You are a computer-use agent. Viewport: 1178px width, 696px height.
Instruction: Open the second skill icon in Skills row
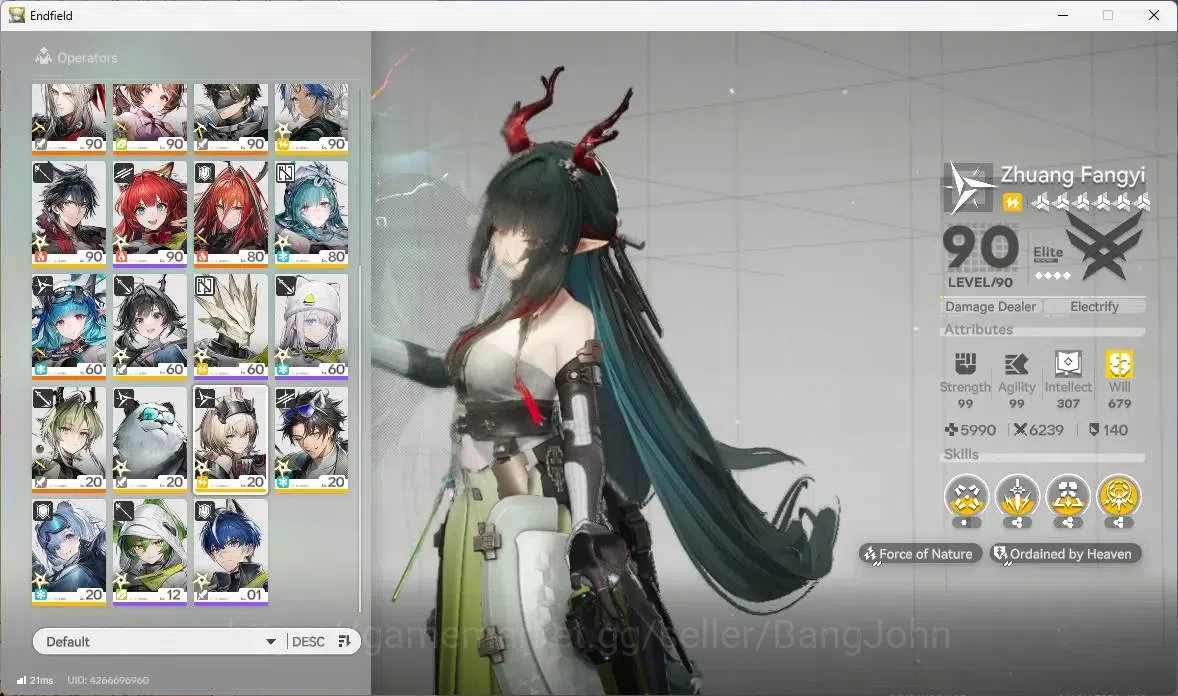[x=1017, y=496]
